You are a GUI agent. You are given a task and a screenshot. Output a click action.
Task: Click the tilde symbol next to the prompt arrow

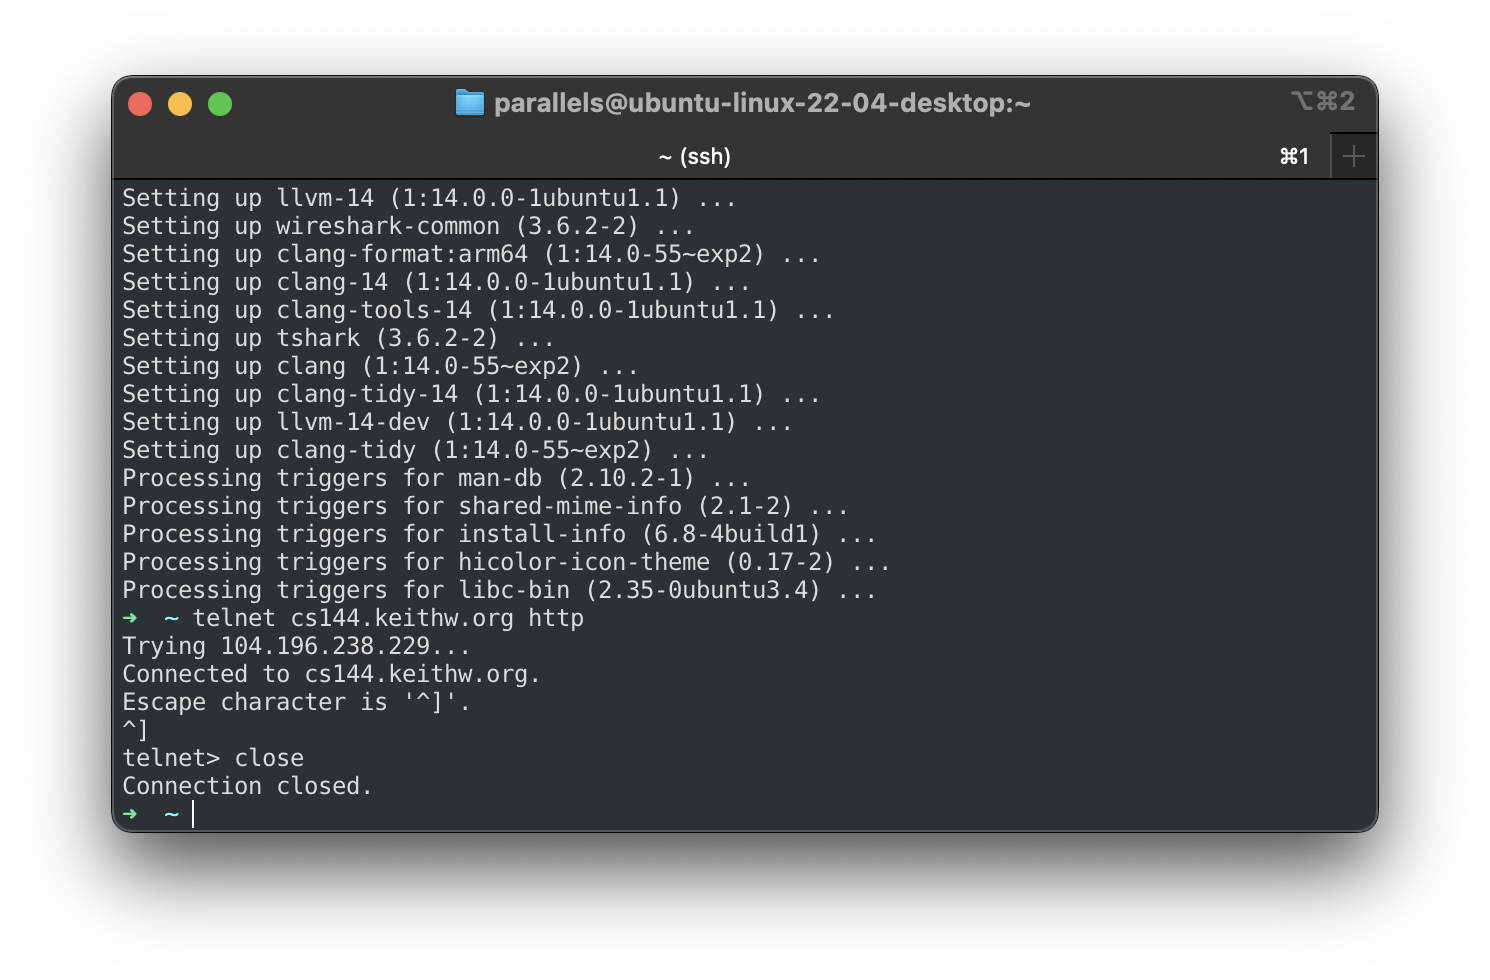pyautogui.click(x=170, y=813)
